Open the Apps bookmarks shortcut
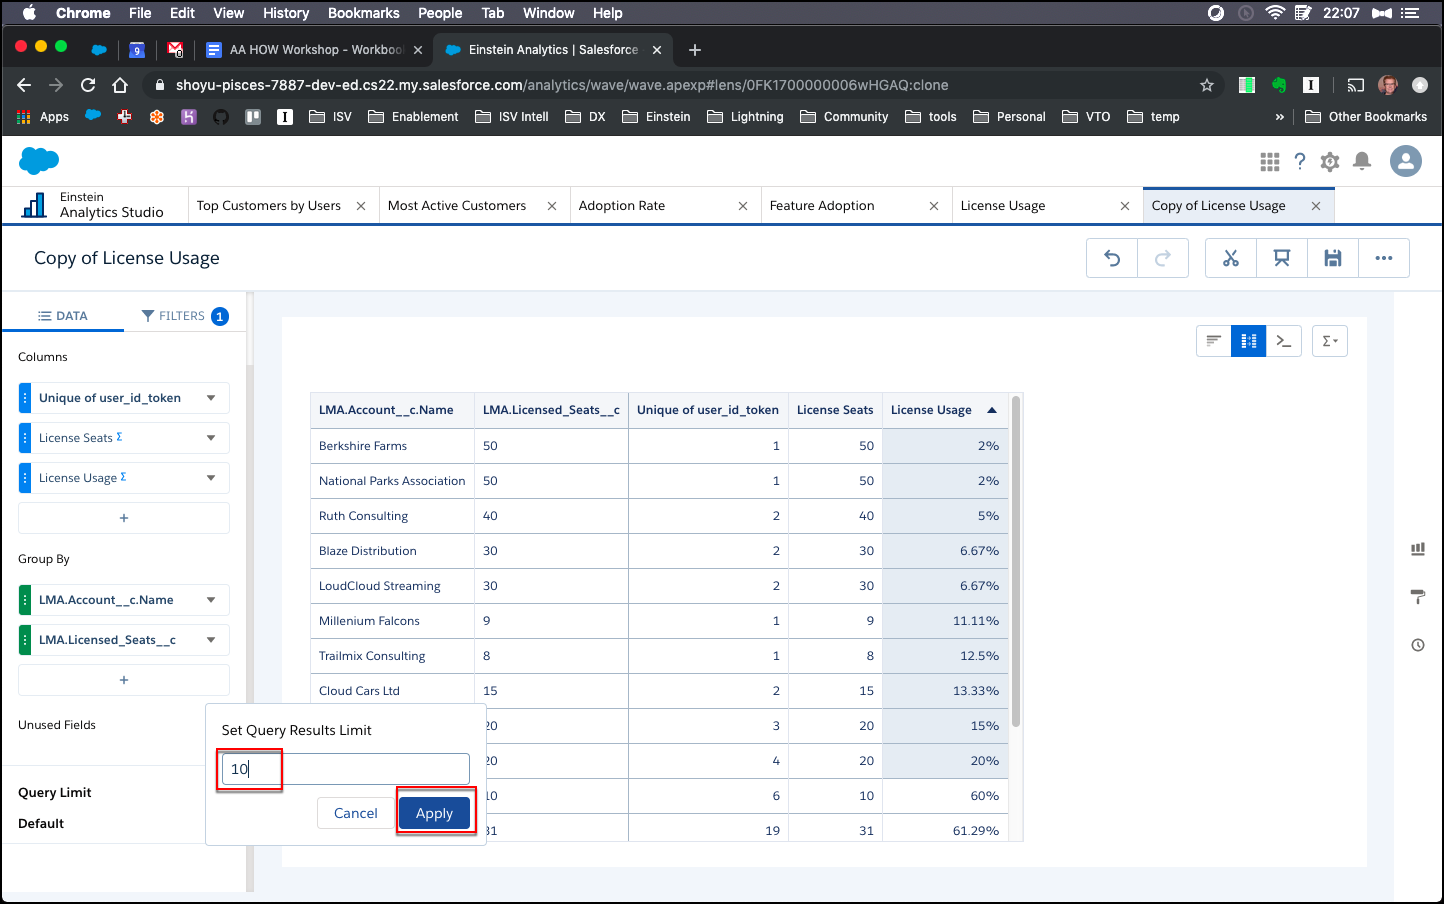 (43, 117)
